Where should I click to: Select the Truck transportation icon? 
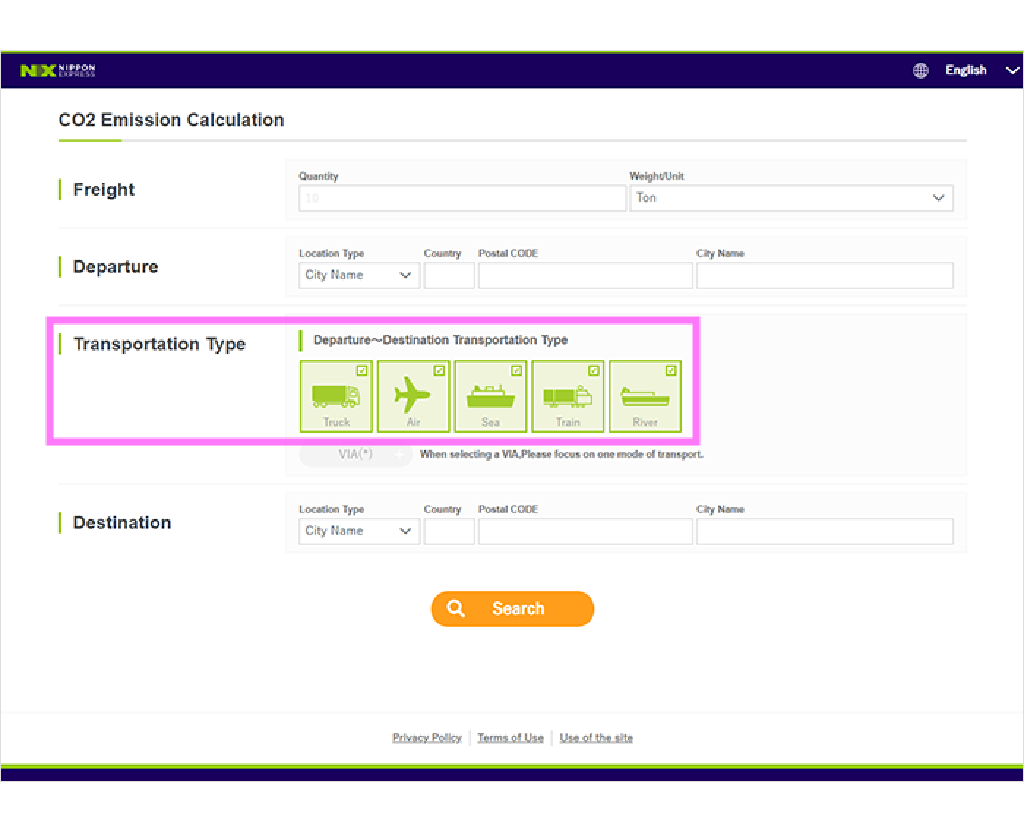coord(336,396)
